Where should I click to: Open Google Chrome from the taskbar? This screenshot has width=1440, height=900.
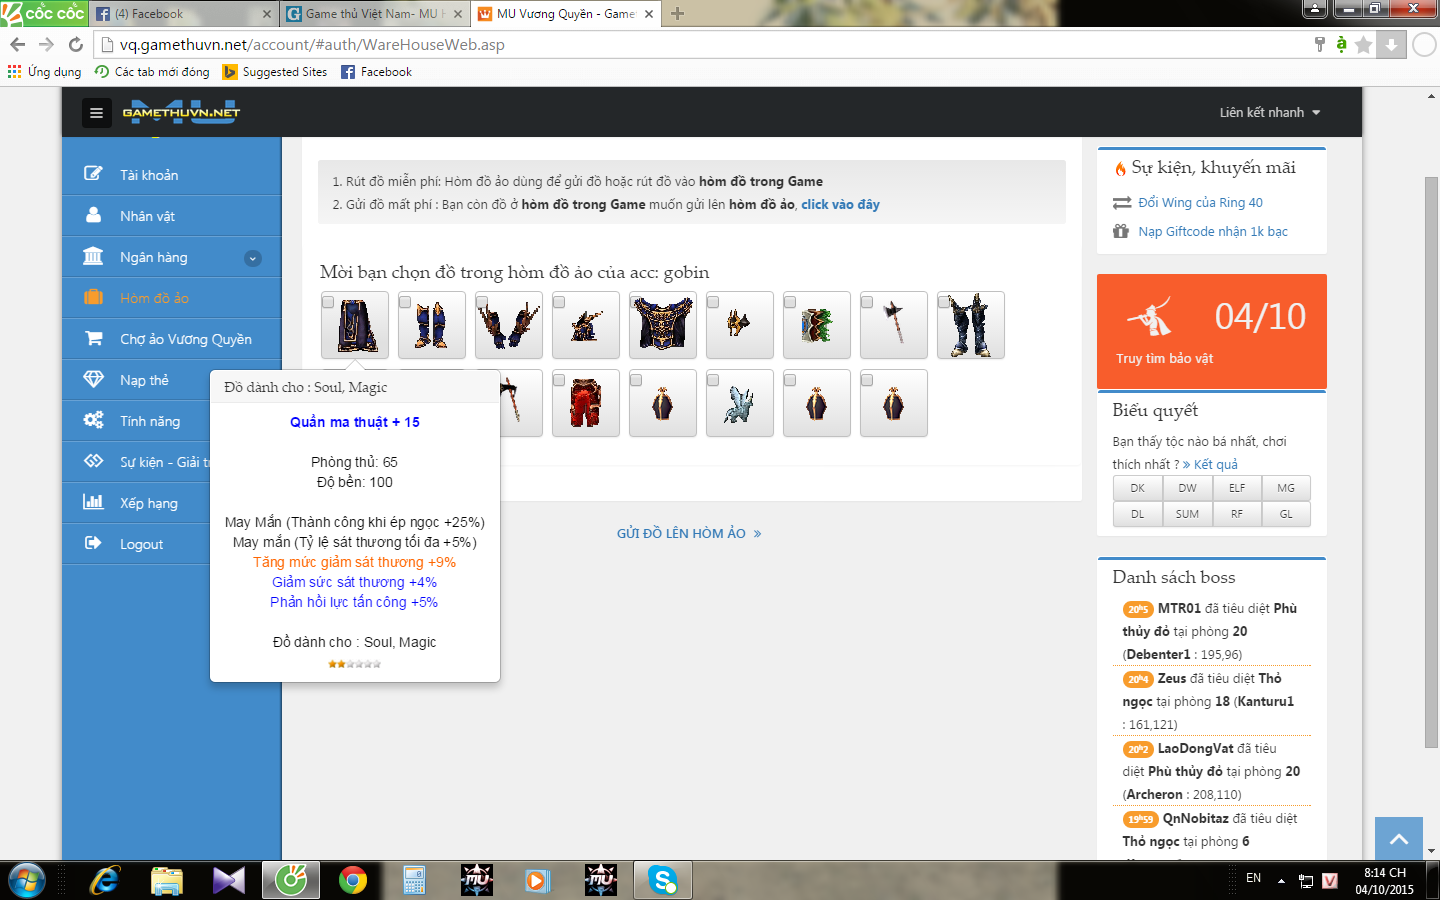[352, 880]
